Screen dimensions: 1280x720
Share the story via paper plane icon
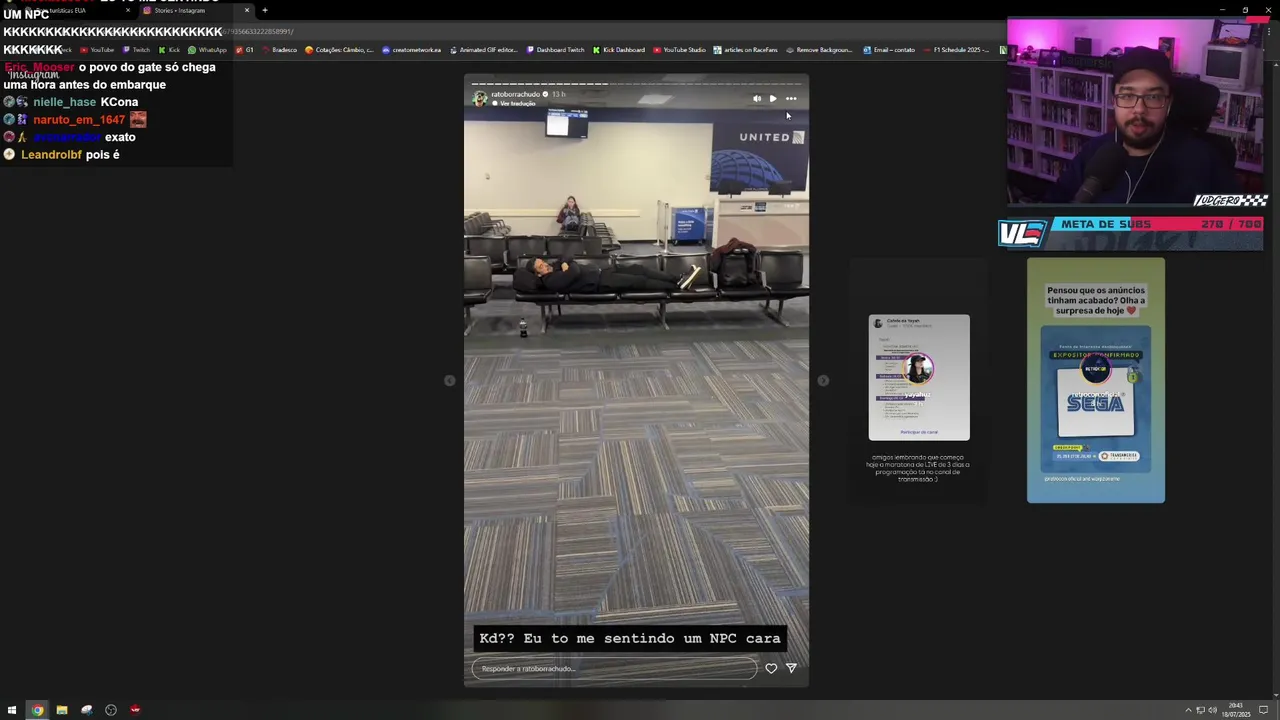pyautogui.click(x=791, y=668)
